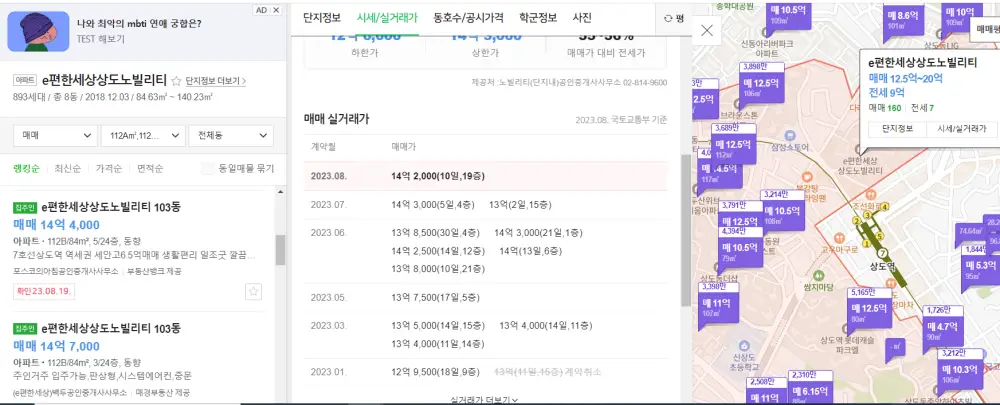Close the MBTI advertisement with X

[x=276, y=10]
